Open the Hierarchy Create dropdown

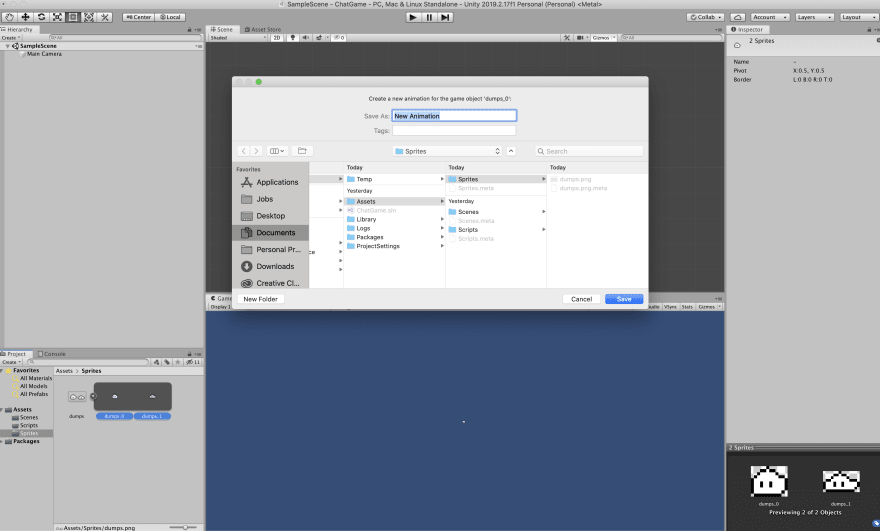tap(11, 38)
